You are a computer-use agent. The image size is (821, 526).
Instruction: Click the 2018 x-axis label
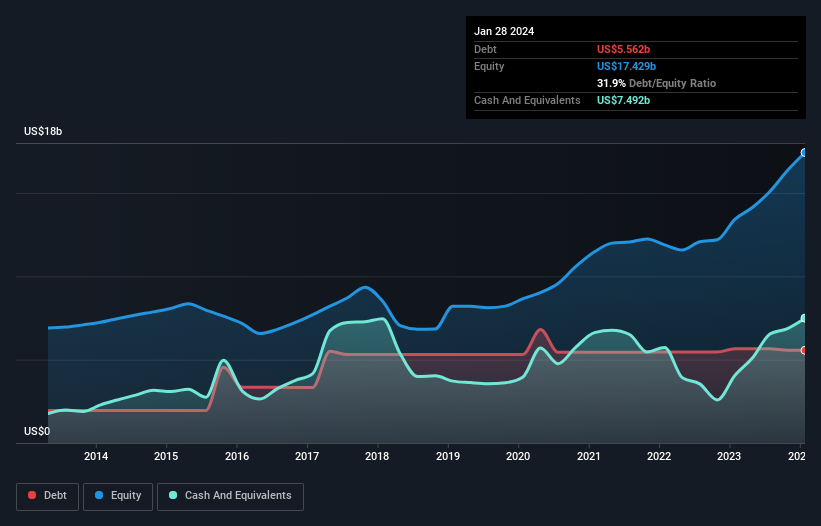pyautogui.click(x=377, y=456)
